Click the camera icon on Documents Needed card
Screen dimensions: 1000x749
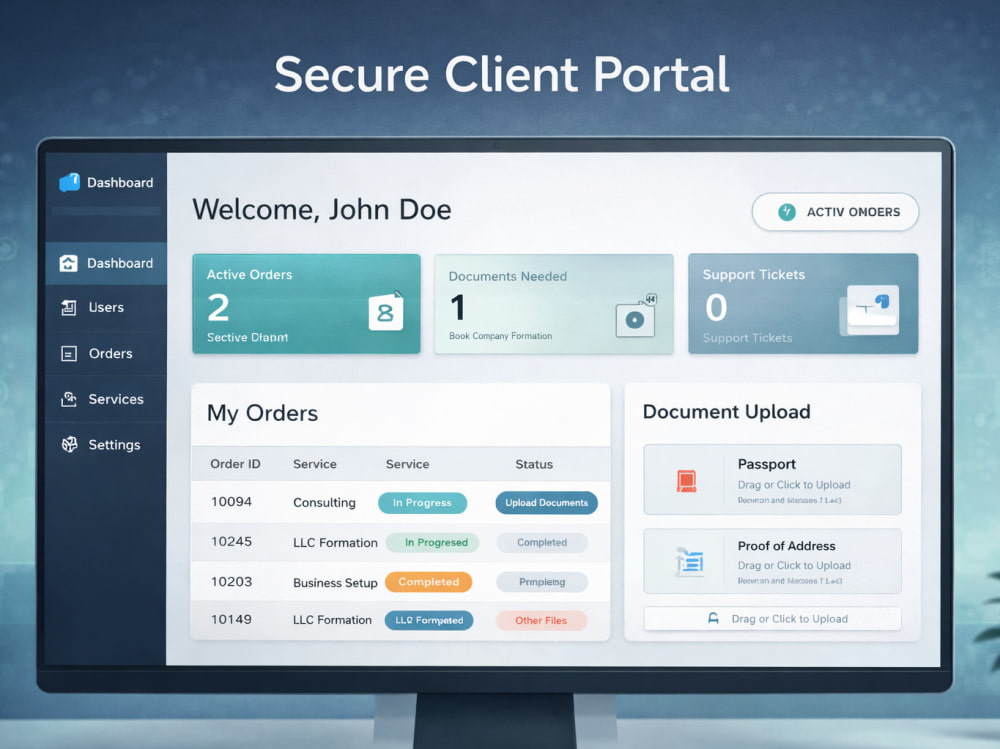(x=636, y=316)
